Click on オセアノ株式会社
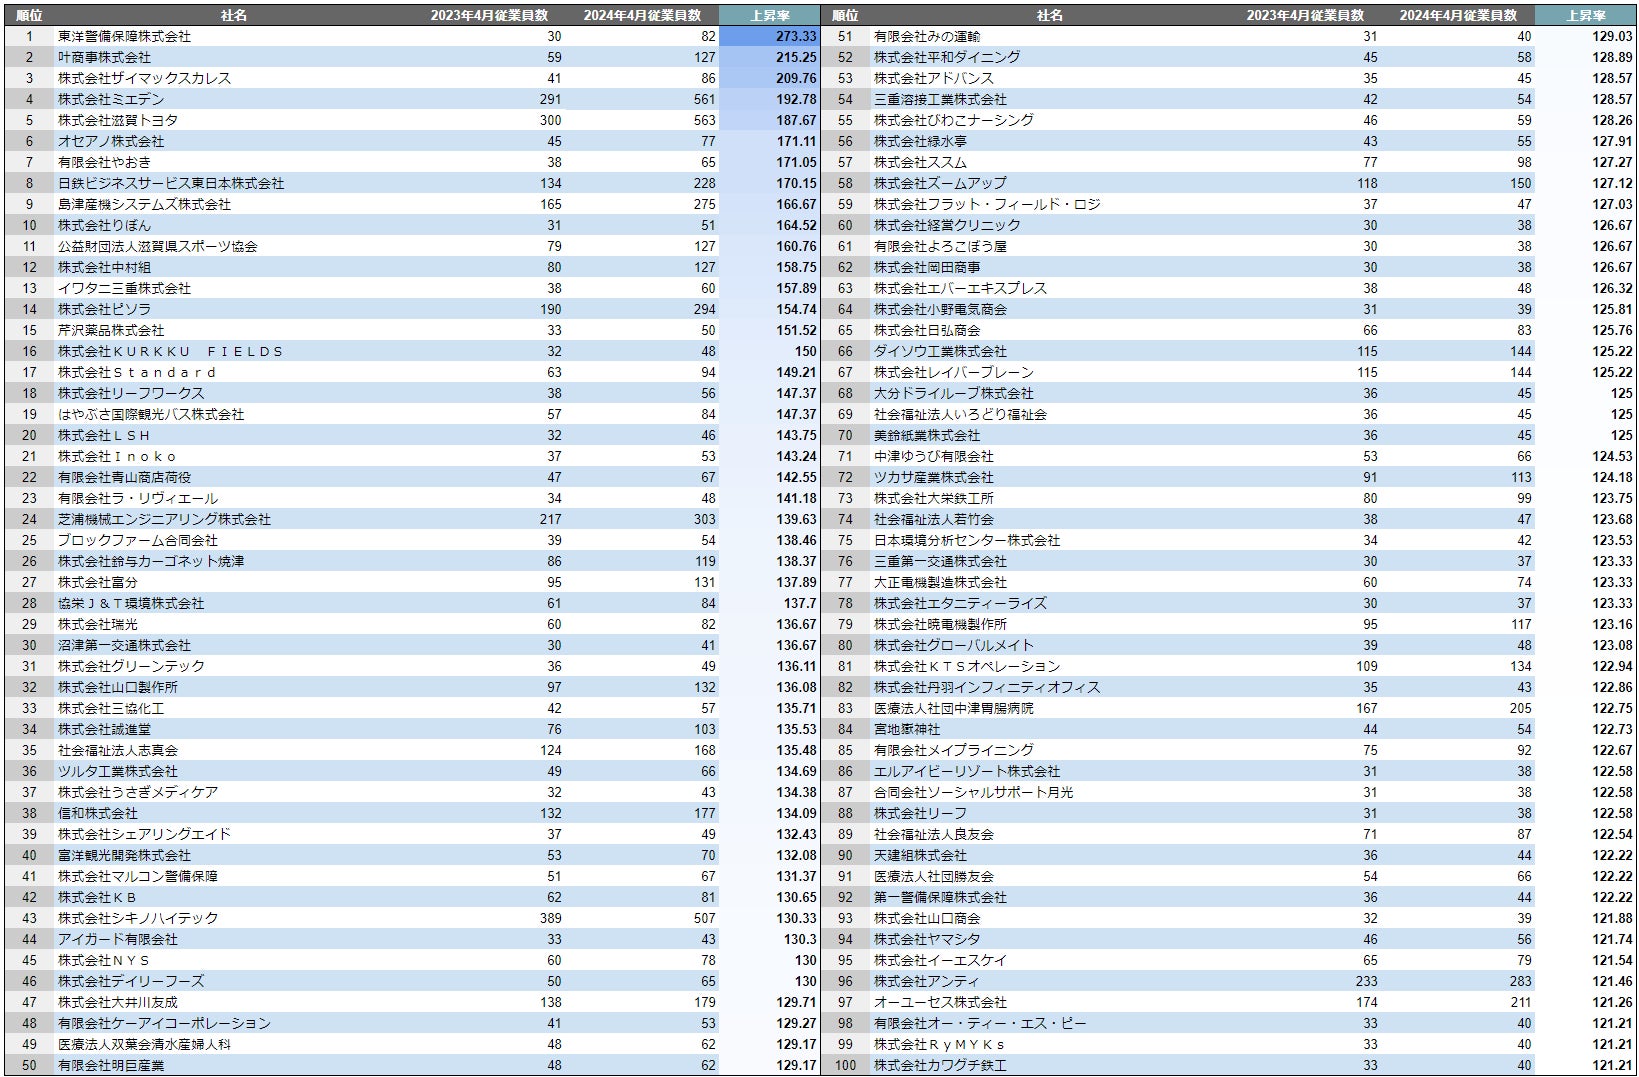The height and width of the screenshot is (1077, 1639). [x=111, y=141]
